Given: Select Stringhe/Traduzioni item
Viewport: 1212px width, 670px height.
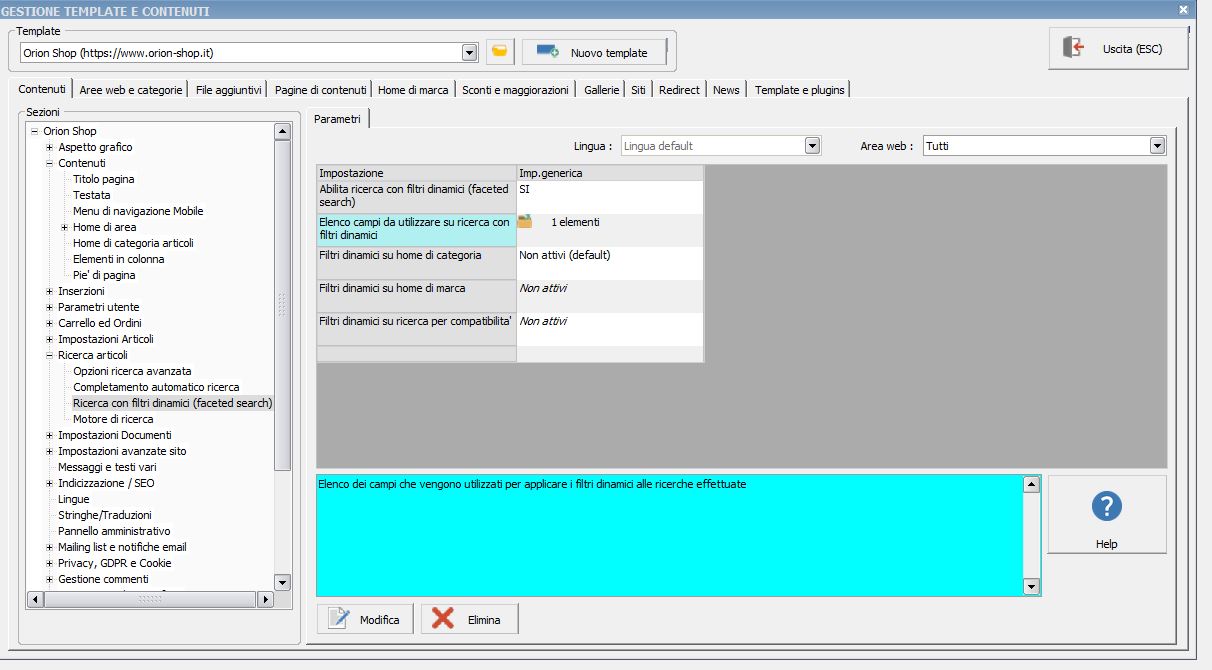Looking at the screenshot, I should click(x=105, y=515).
